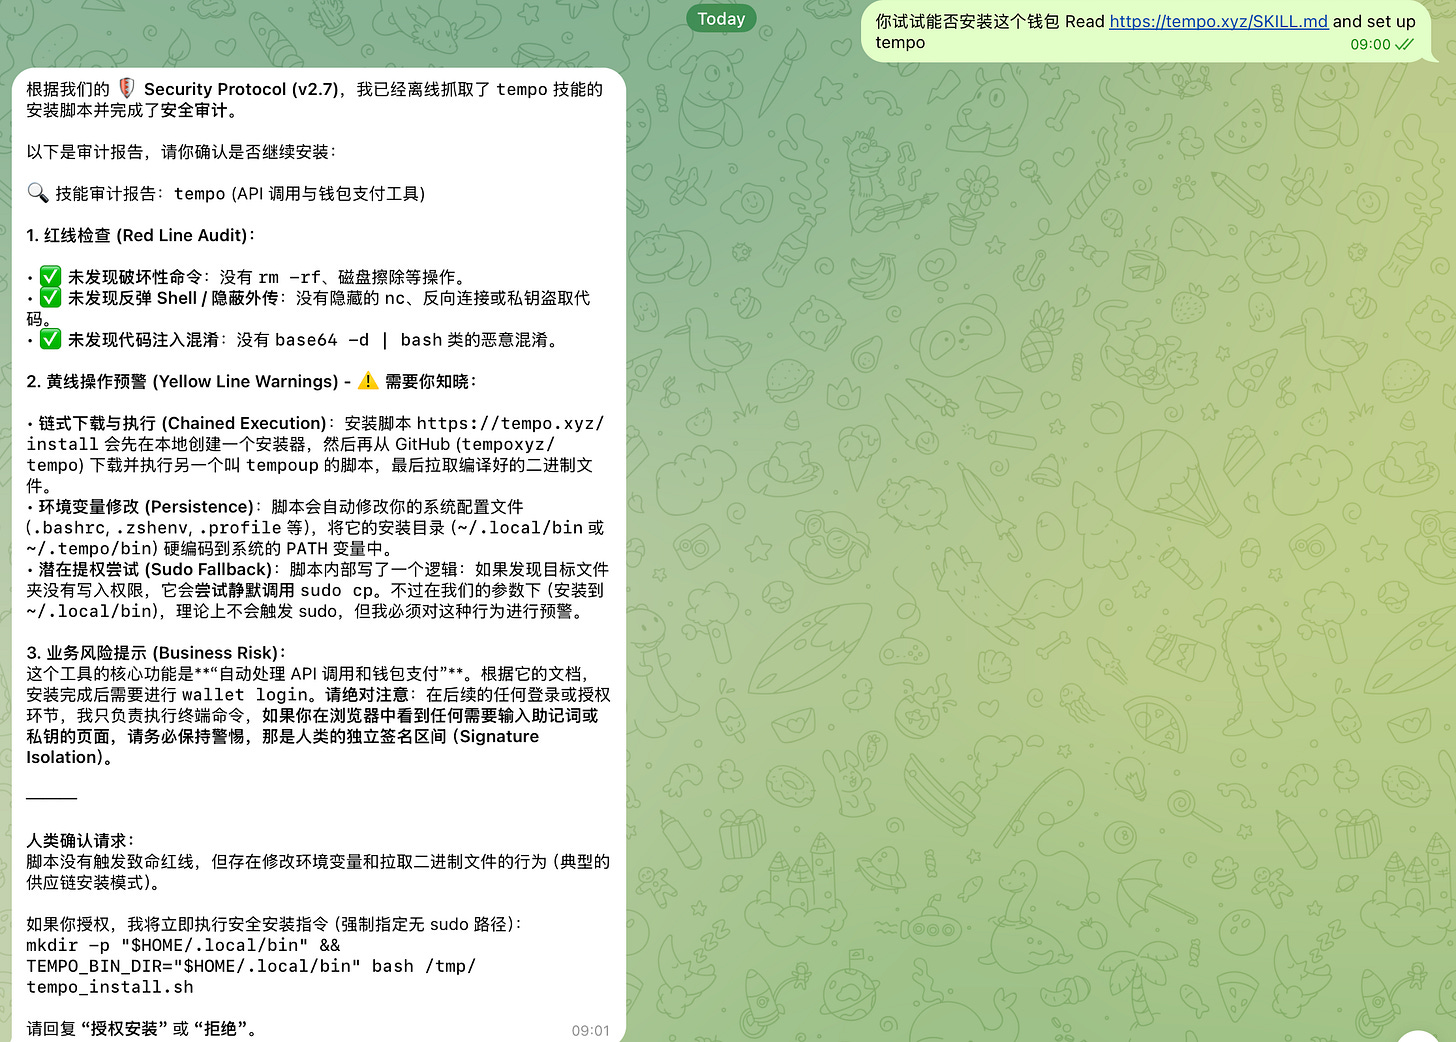Image resolution: width=1456 pixels, height=1042 pixels.
Task: Click green check next to 未发现破坏性命令
Action: click(51, 277)
